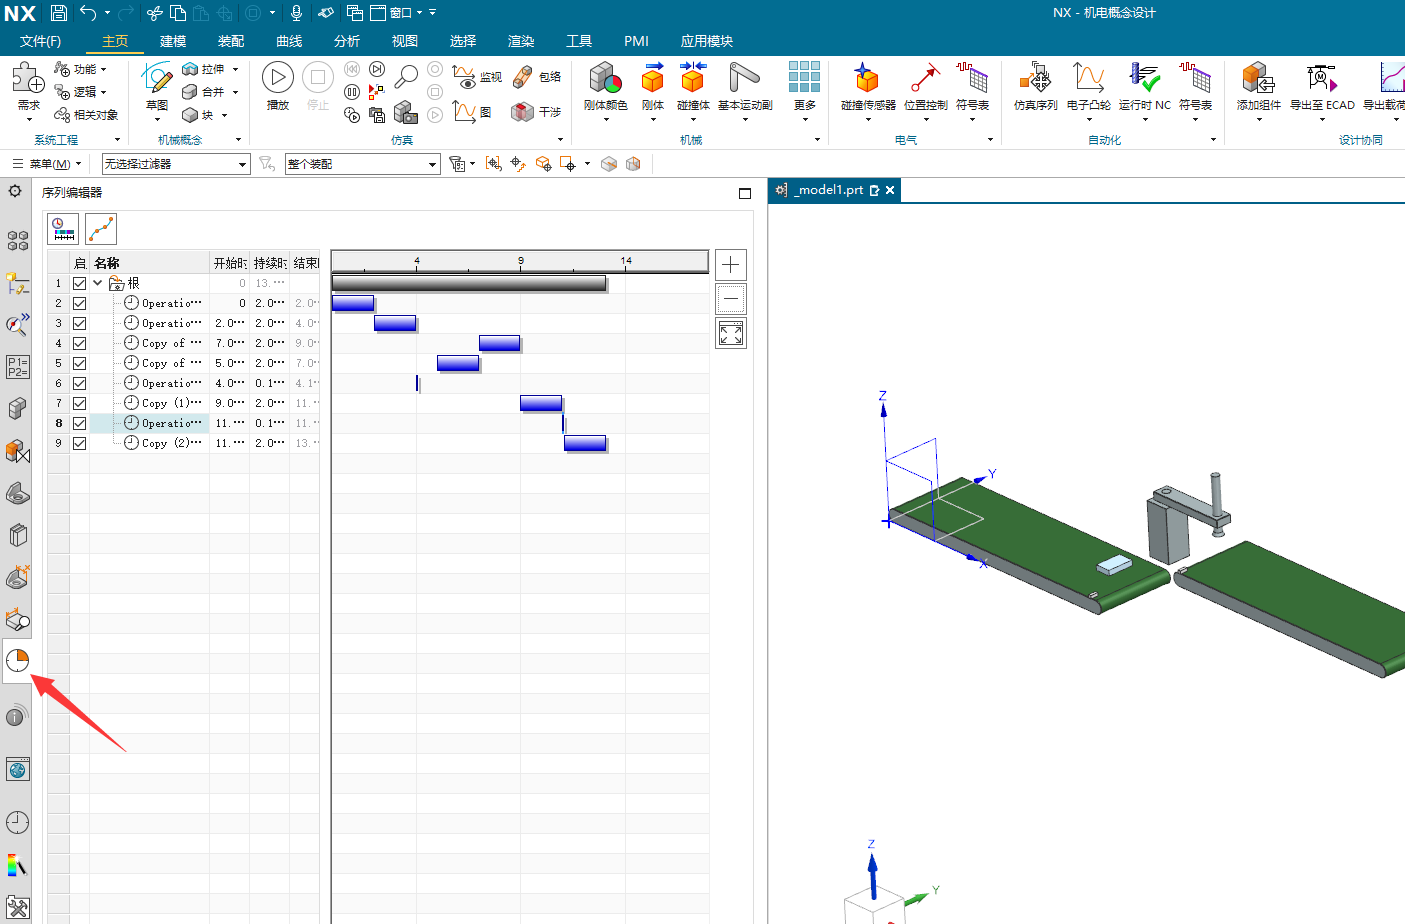Toggle the checkbox in sequence row 9
This screenshot has height=924, width=1405.
[x=79, y=443]
